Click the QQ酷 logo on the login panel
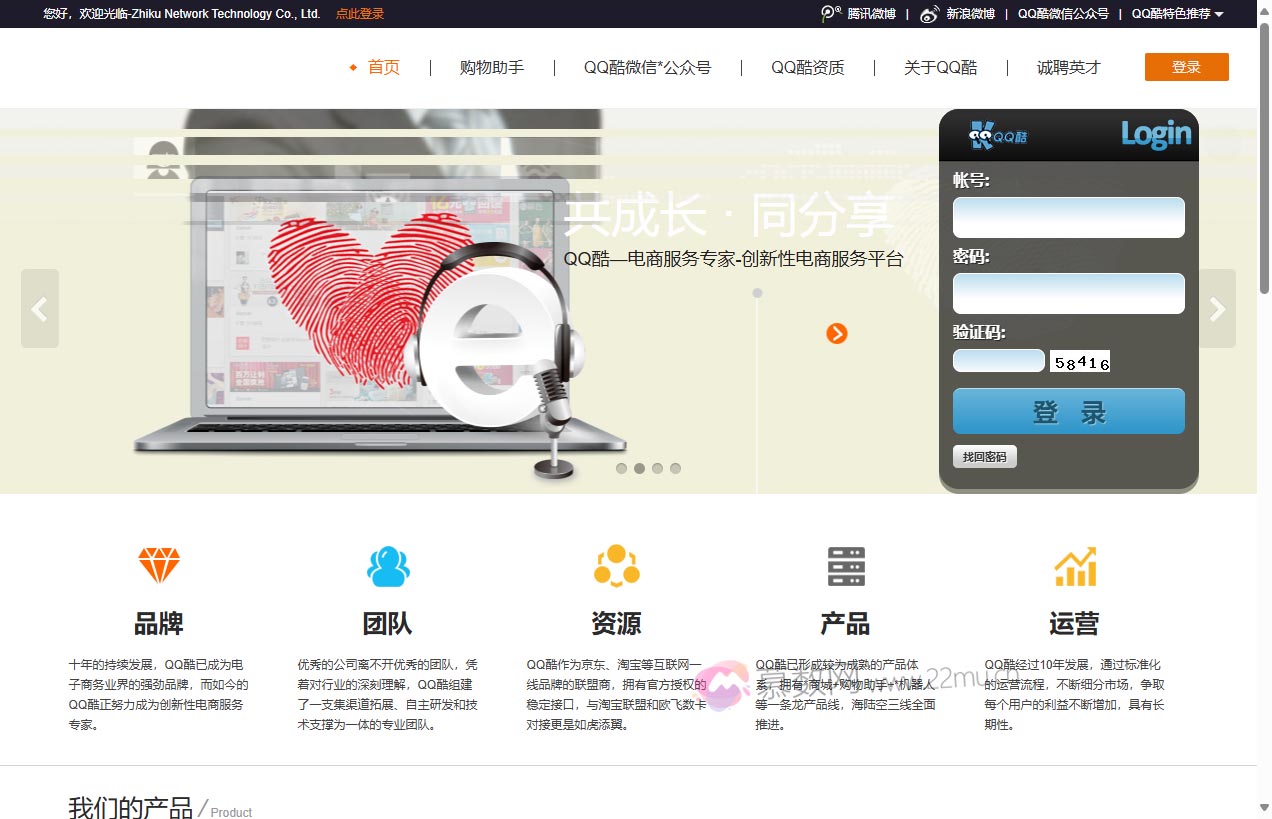This screenshot has width=1272, height=819. [x=998, y=135]
